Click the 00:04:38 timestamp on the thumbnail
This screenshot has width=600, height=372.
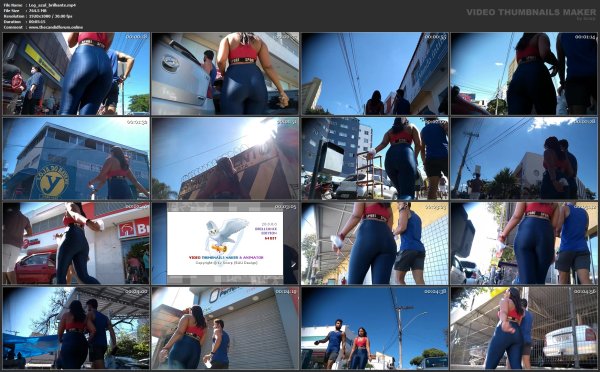[435, 292]
